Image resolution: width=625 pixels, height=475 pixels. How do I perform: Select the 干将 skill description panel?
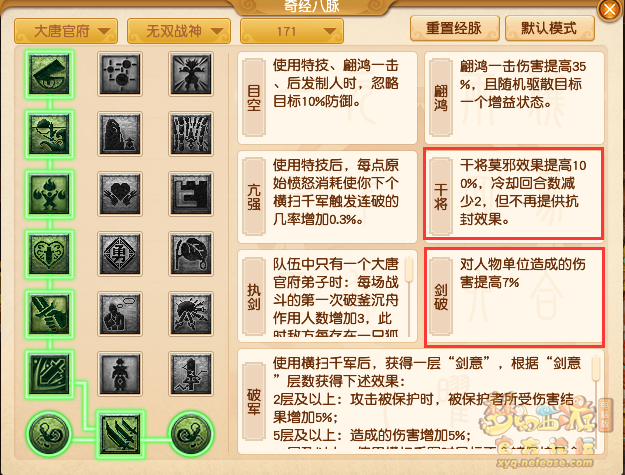514,193
